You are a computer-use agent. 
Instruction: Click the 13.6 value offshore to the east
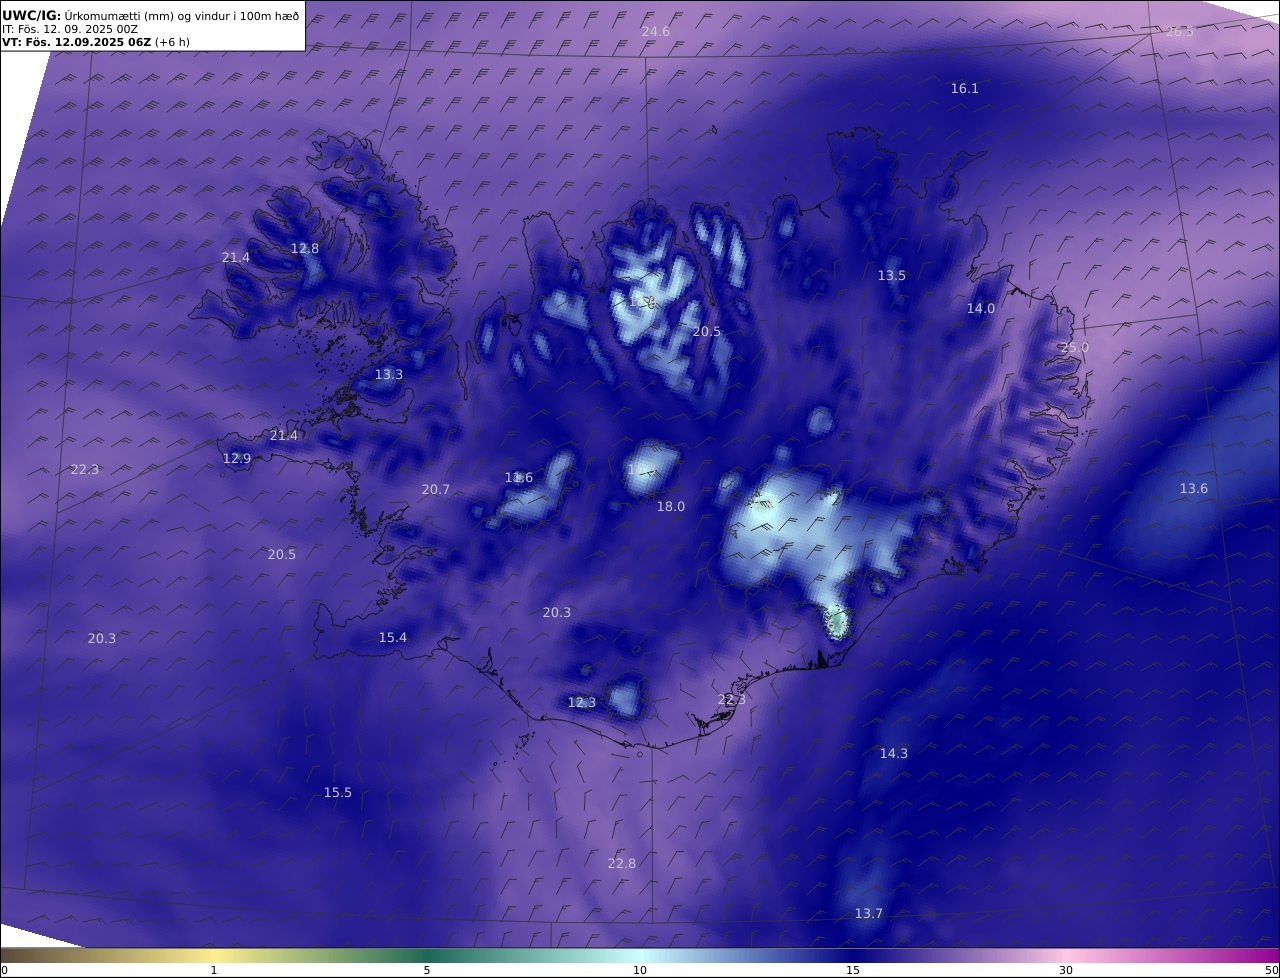pos(1194,489)
